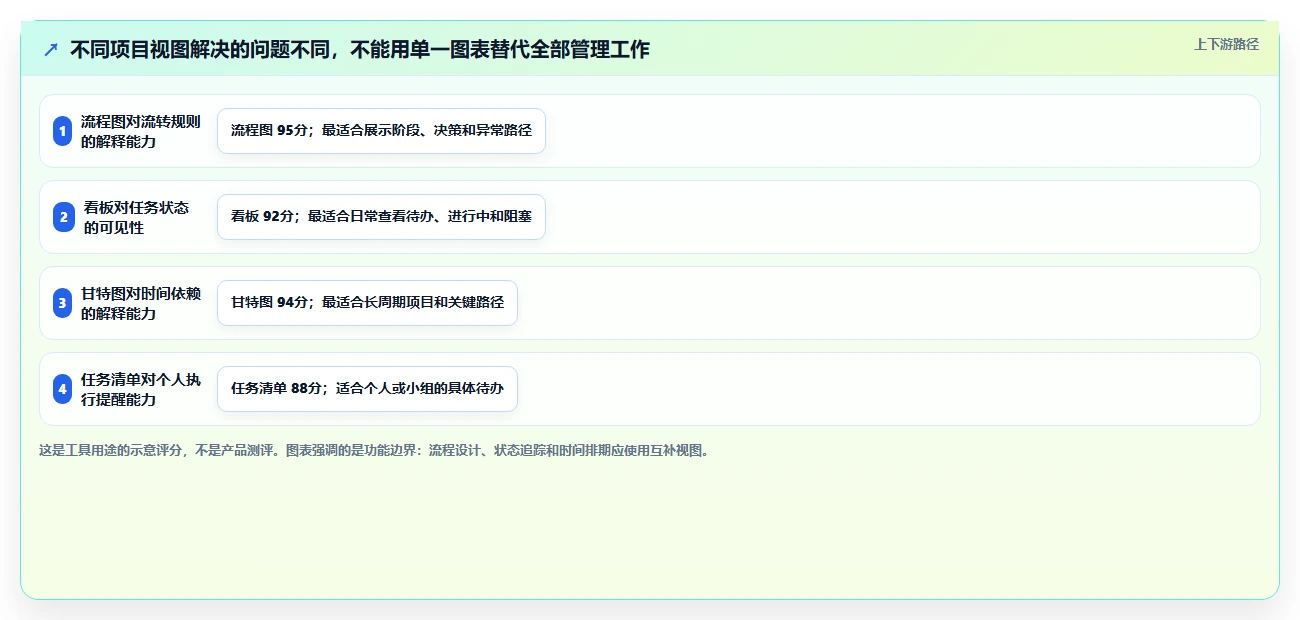Click the 任务清单 88分 score box
This screenshot has width=1300, height=620.
(367, 389)
